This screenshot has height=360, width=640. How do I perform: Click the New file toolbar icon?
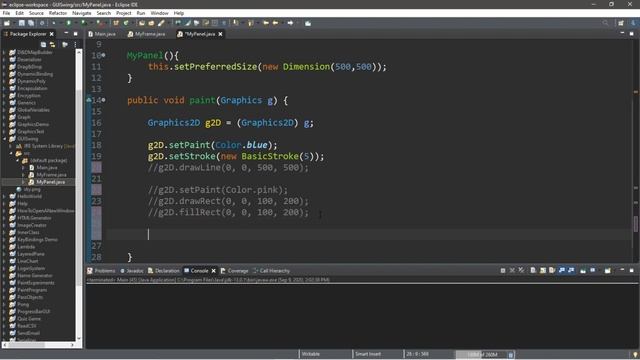point(7,23)
